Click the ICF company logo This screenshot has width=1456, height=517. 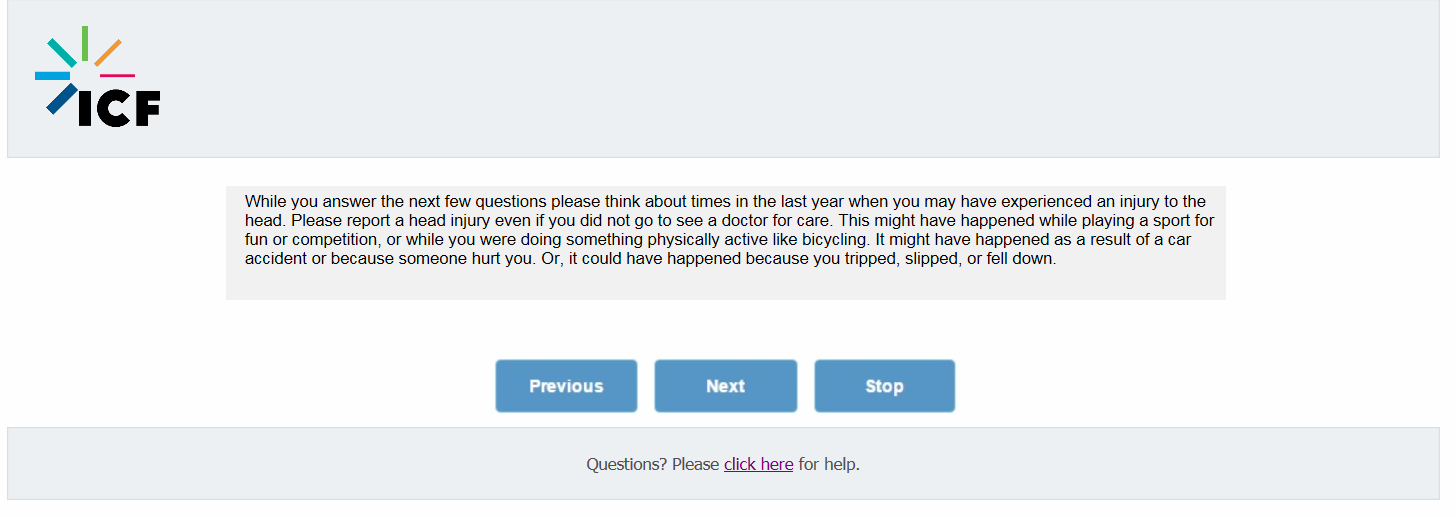tap(97, 77)
